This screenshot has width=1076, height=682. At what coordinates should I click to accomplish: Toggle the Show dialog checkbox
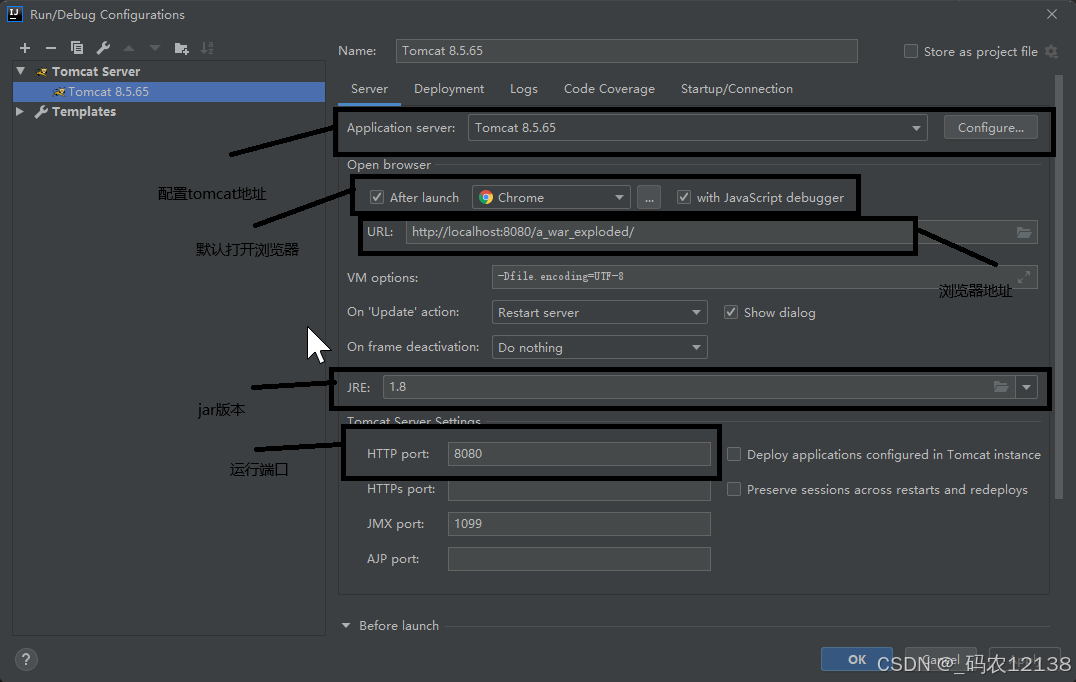pyautogui.click(x=731, y=312)
